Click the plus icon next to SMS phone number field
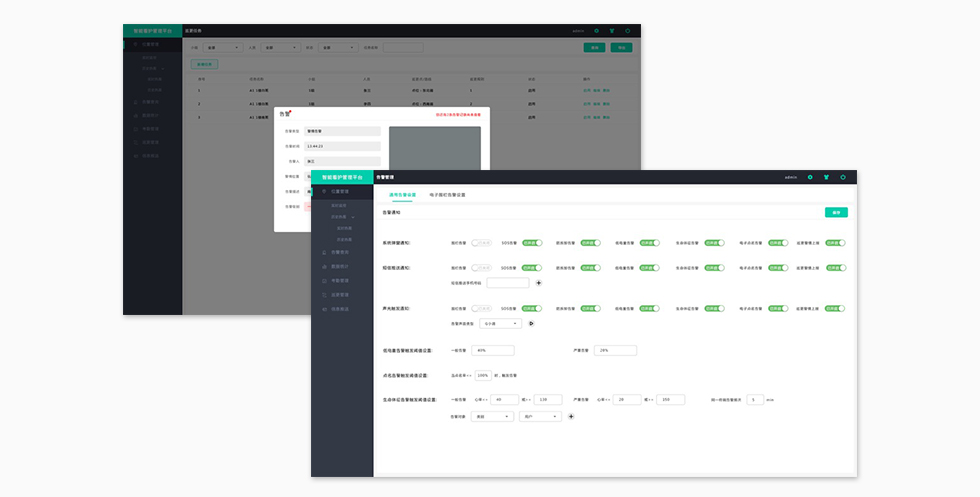This screenshot has height=497, width=980. (x=539, y=283)
